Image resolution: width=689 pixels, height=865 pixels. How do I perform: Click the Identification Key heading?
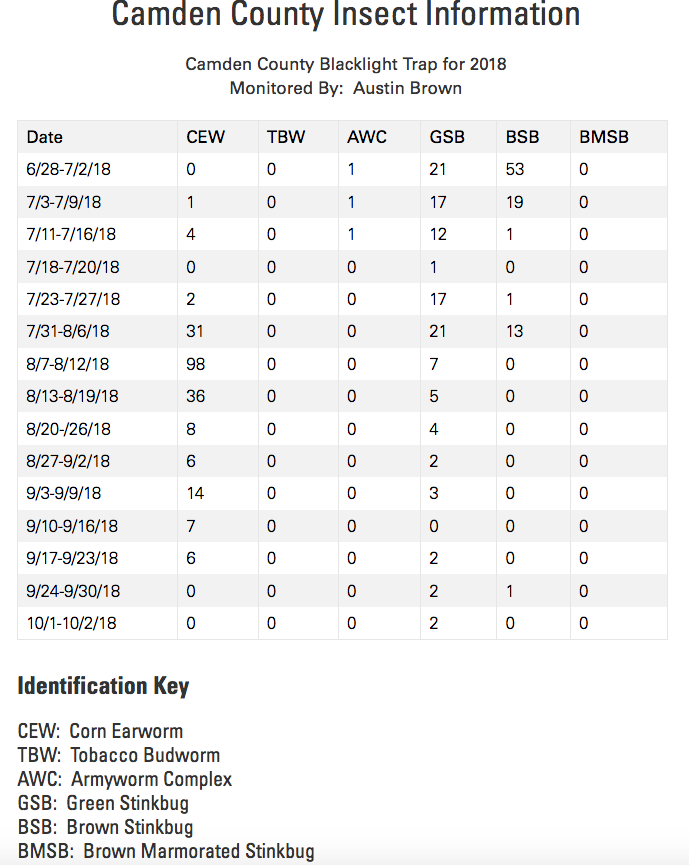point(103,686)
